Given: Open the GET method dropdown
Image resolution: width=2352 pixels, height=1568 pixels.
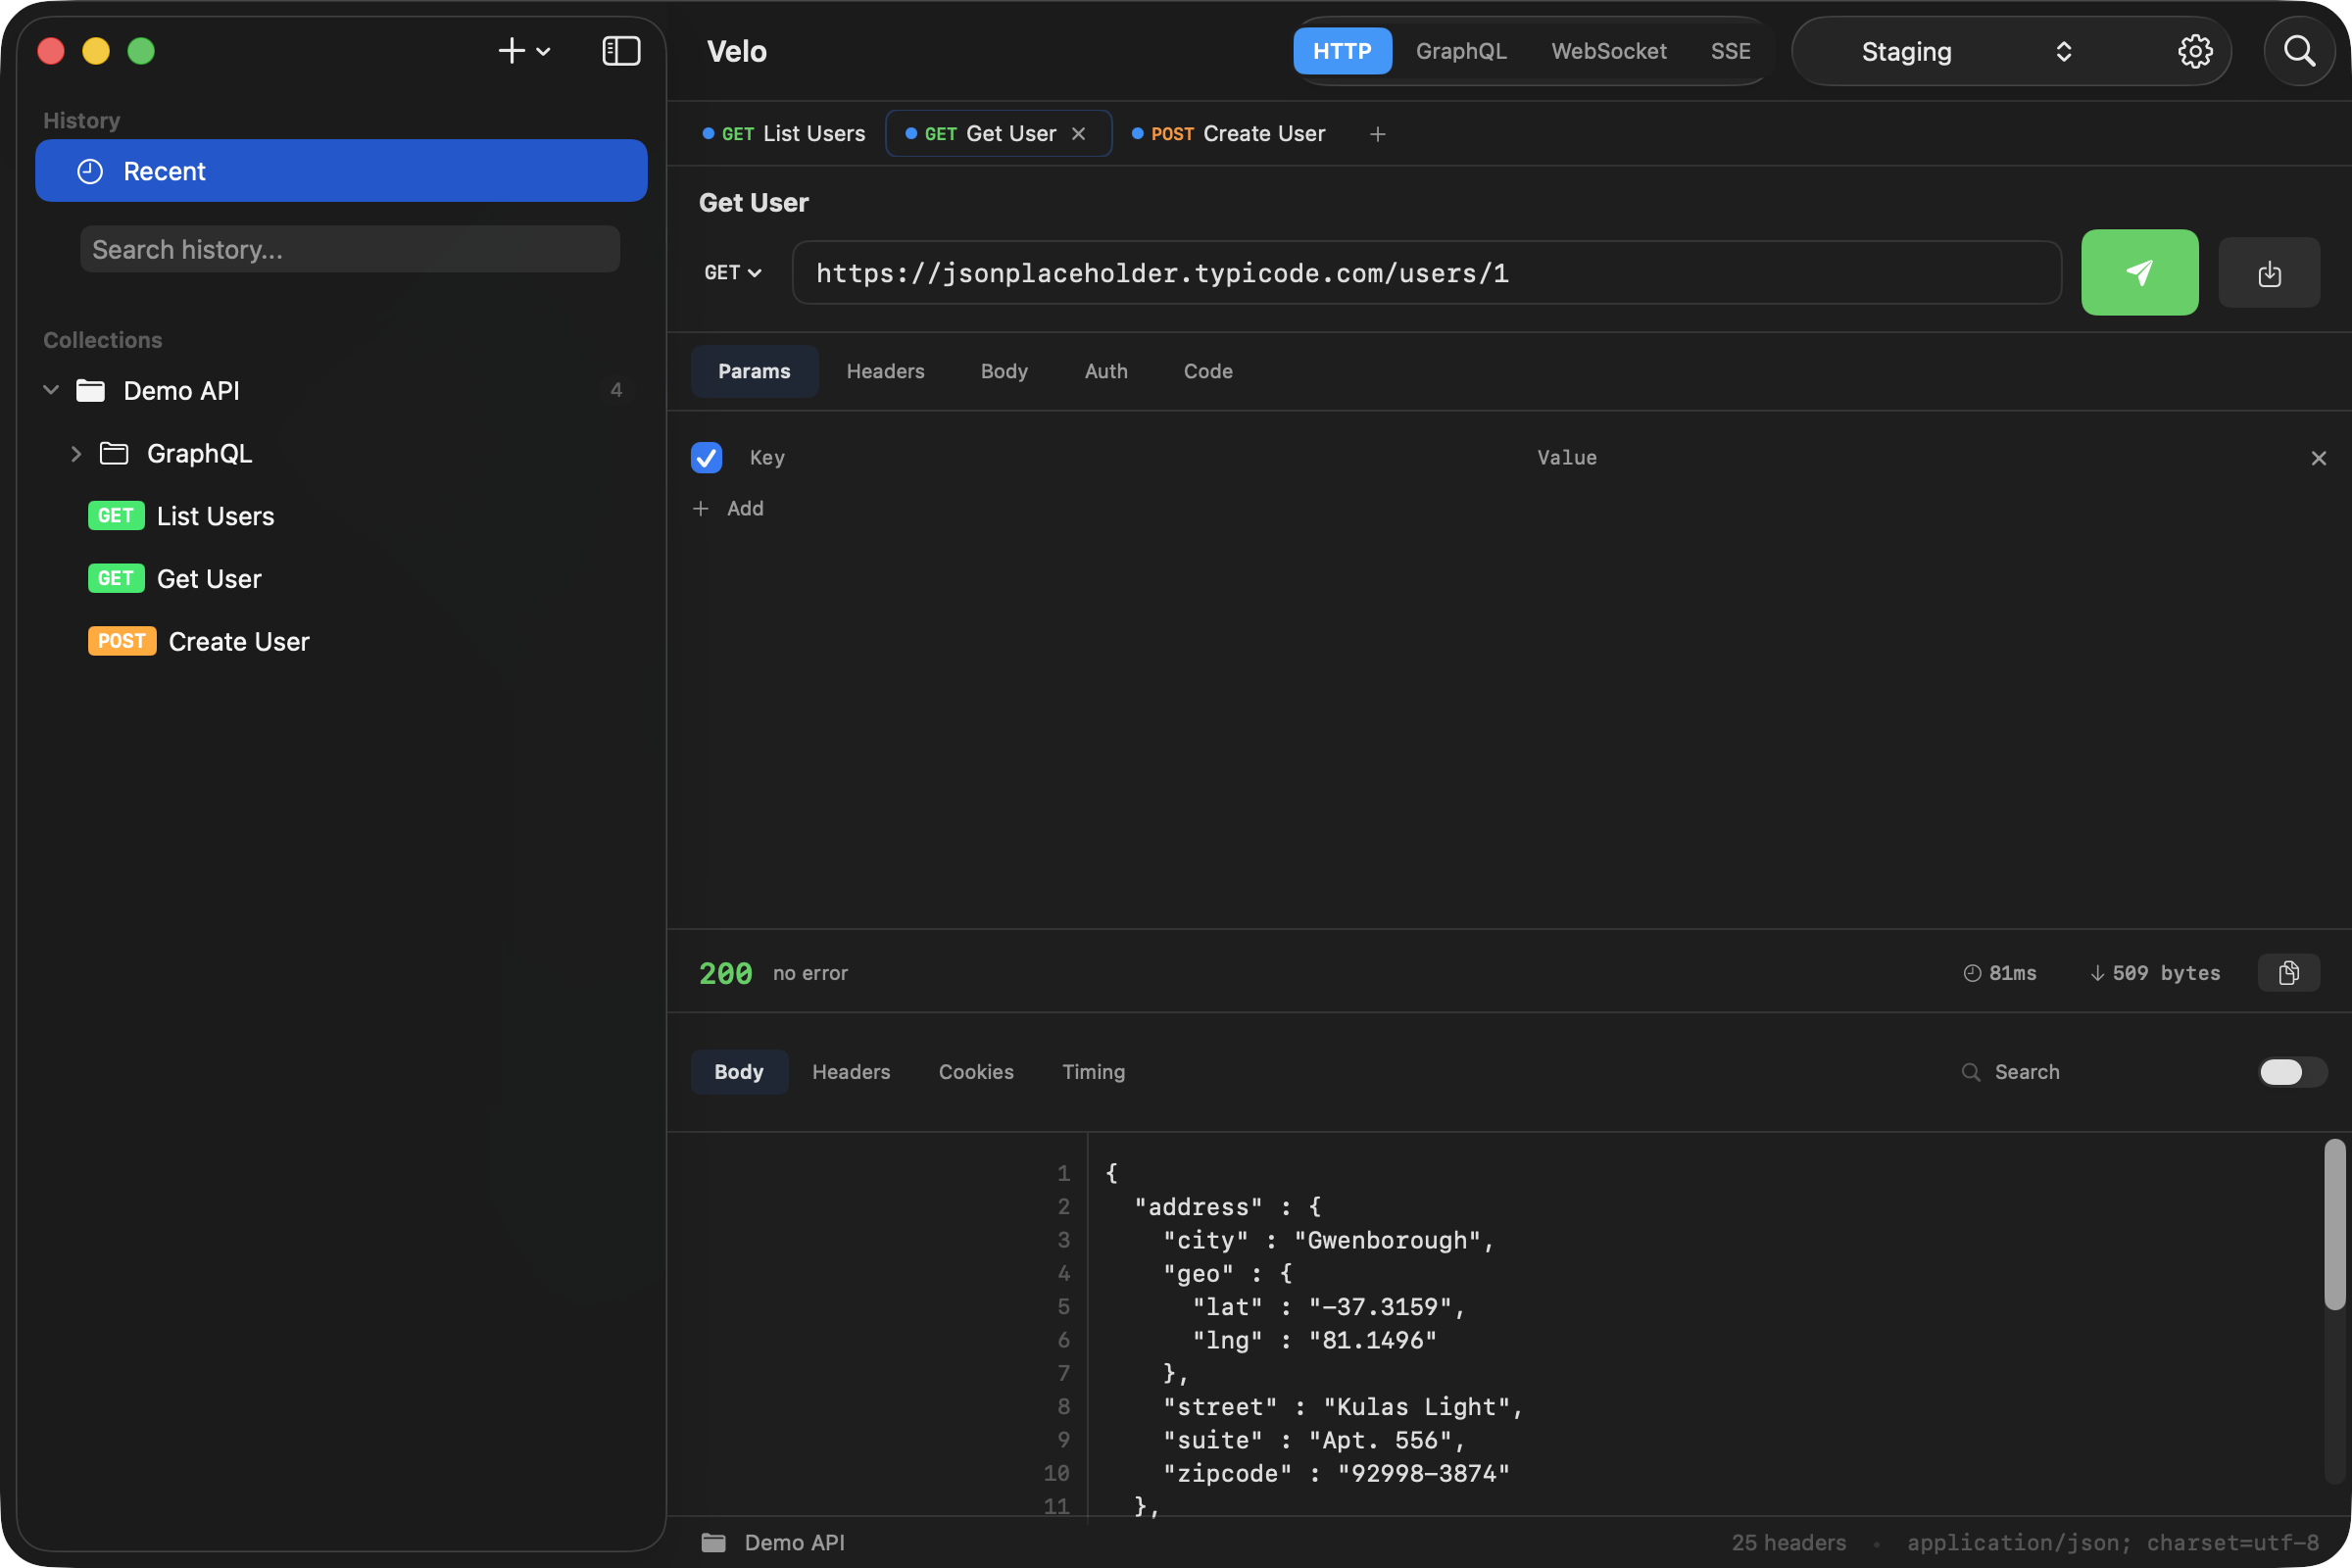Looking at the screenshot, I should pyautogui.click(x=733, y=272).
